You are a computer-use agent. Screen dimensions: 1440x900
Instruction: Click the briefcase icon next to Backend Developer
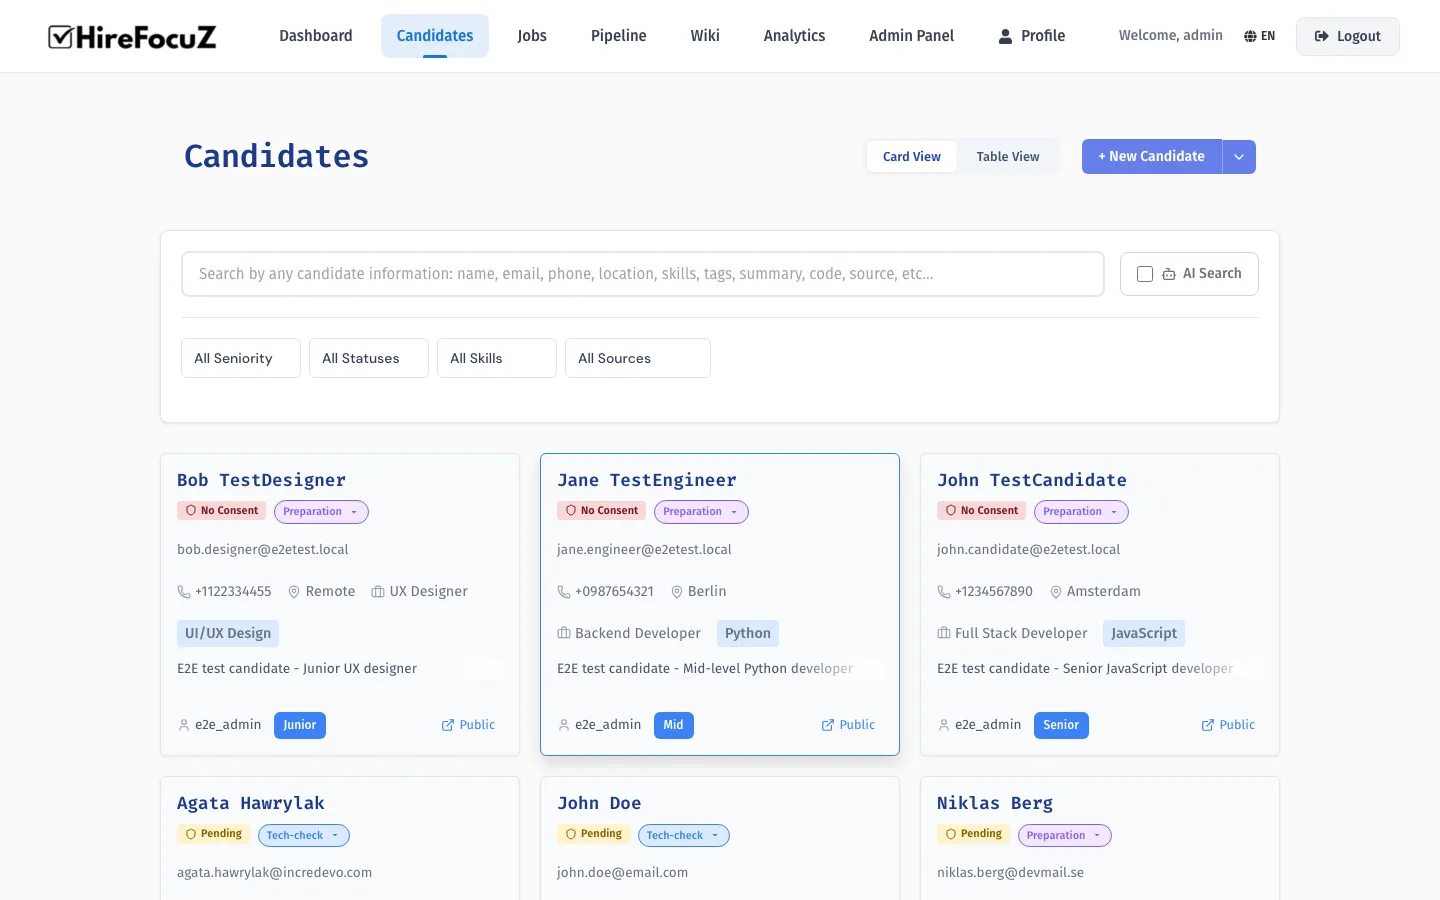click(564, 633)
